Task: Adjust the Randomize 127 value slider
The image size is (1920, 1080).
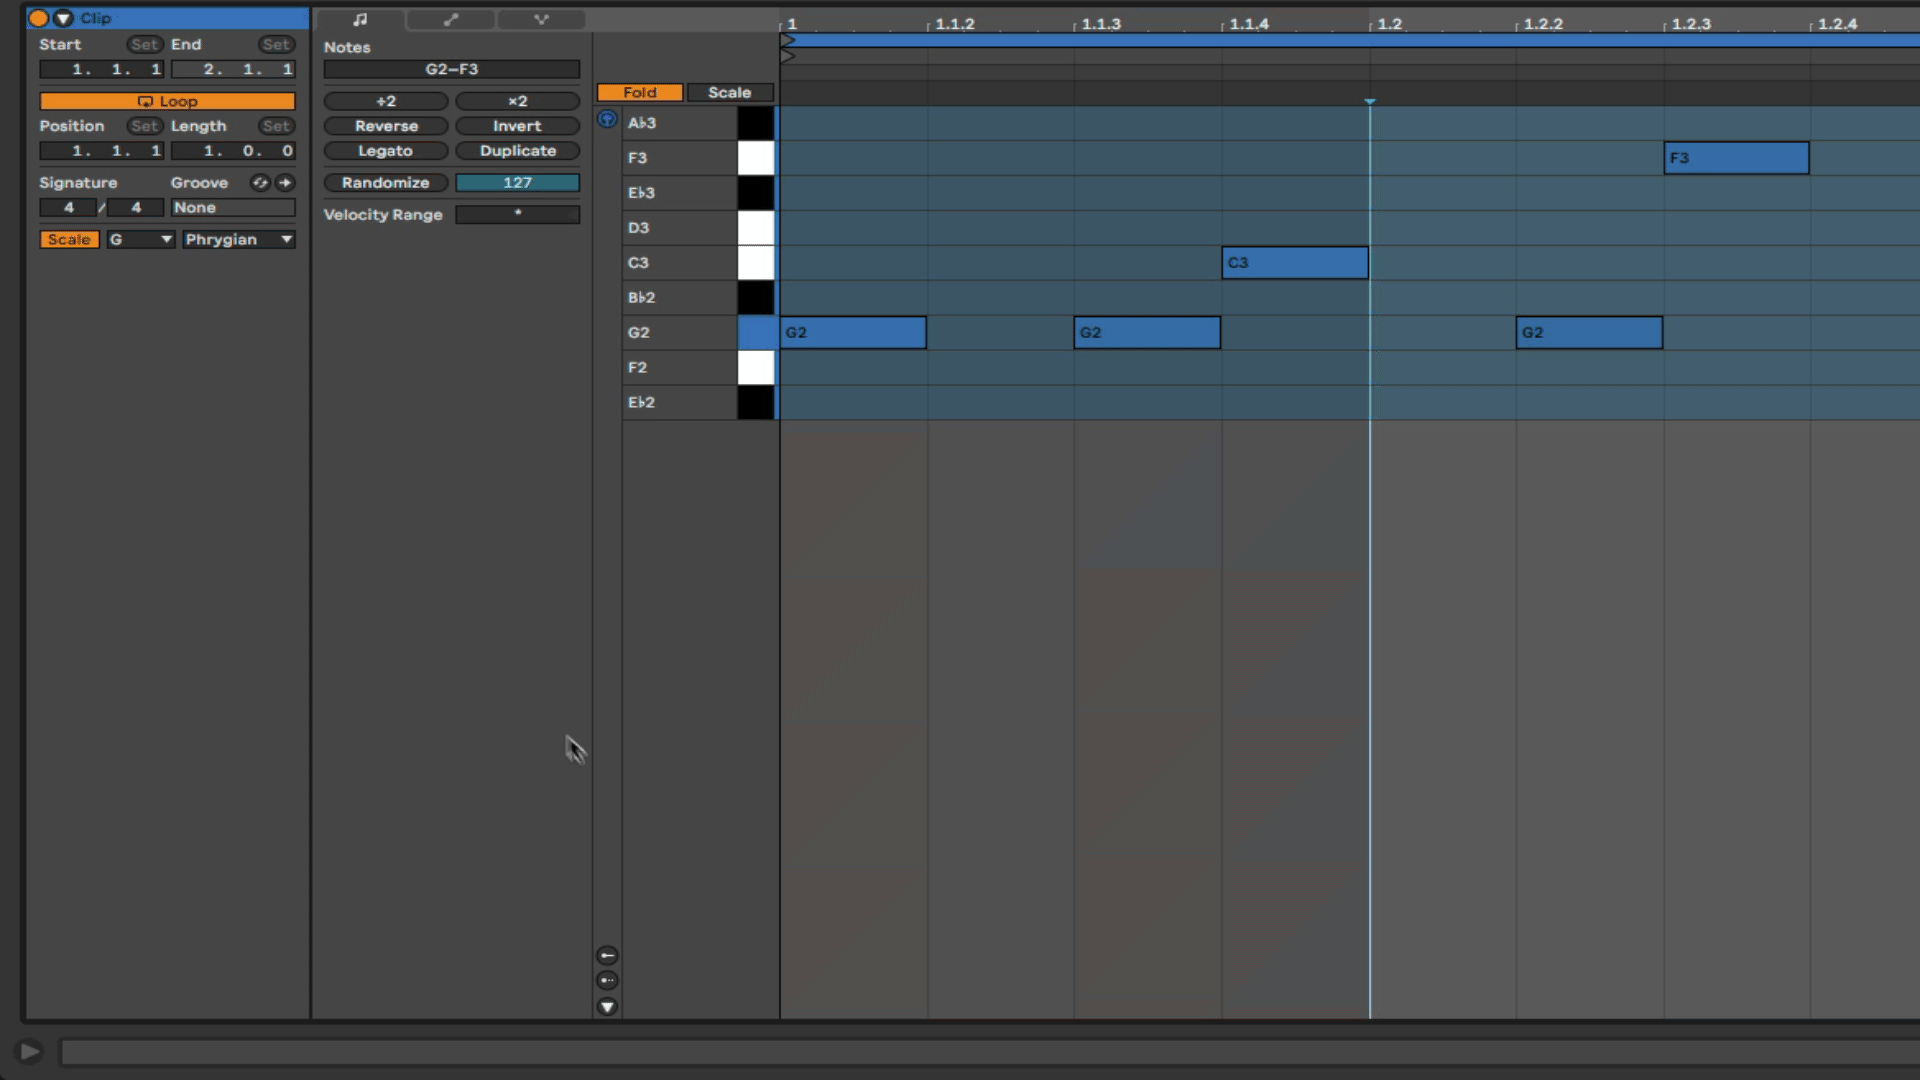Action: tap(517, 182)
